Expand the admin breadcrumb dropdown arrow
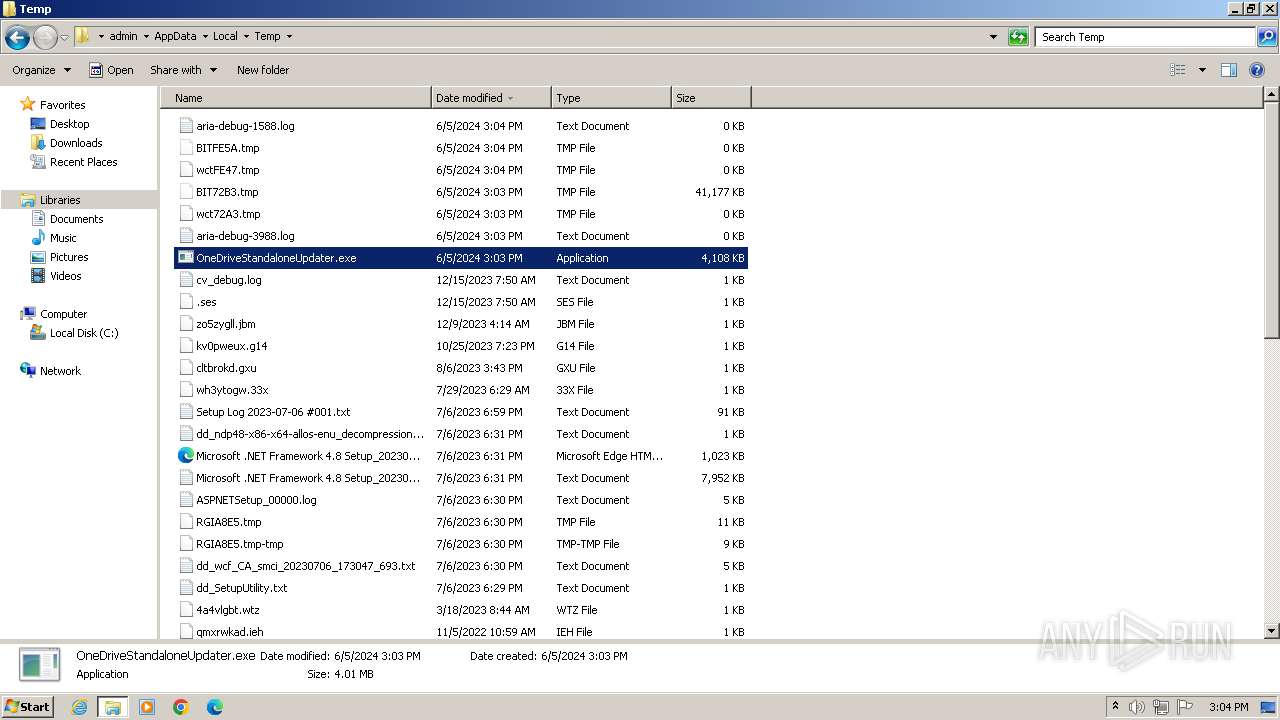 146,36
